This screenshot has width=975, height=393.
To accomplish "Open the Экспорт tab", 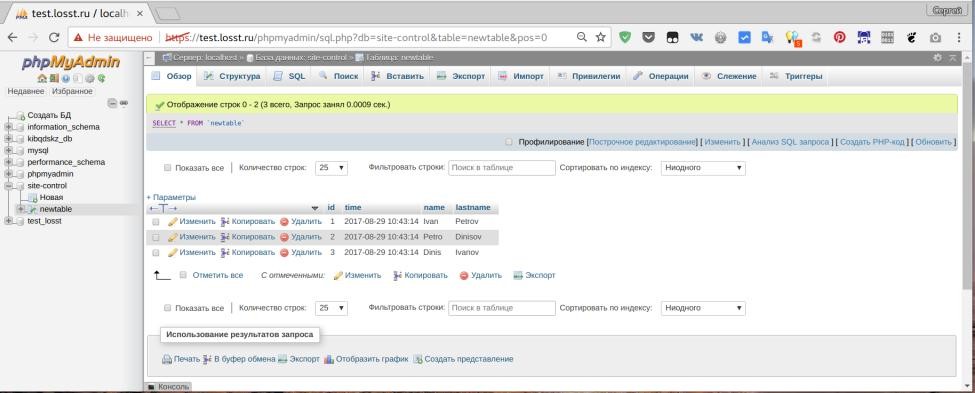I will tap(461, 76).
